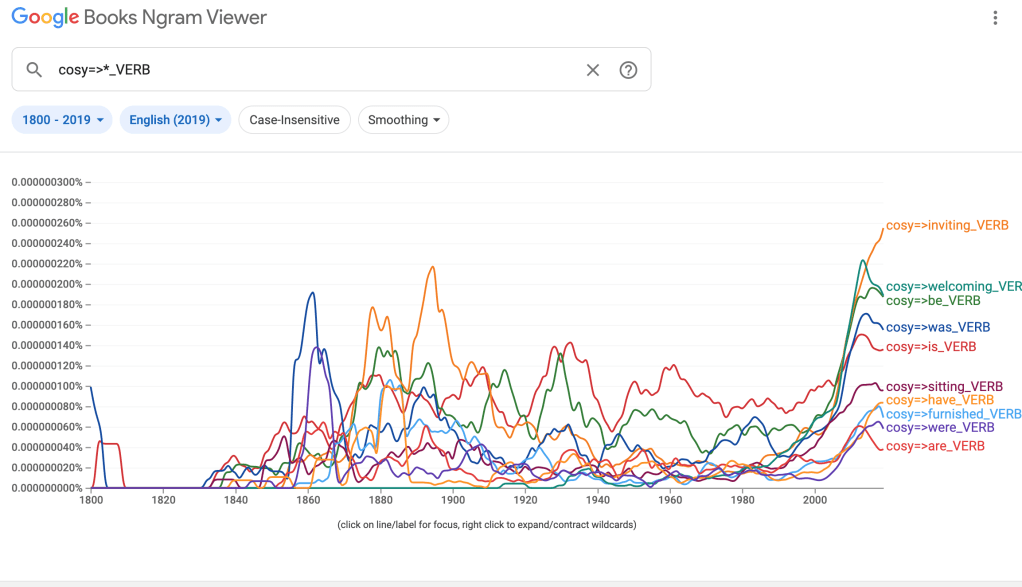
Task: Select the cosy=>welcoming_VERB legend label
Action: (953, 287)
